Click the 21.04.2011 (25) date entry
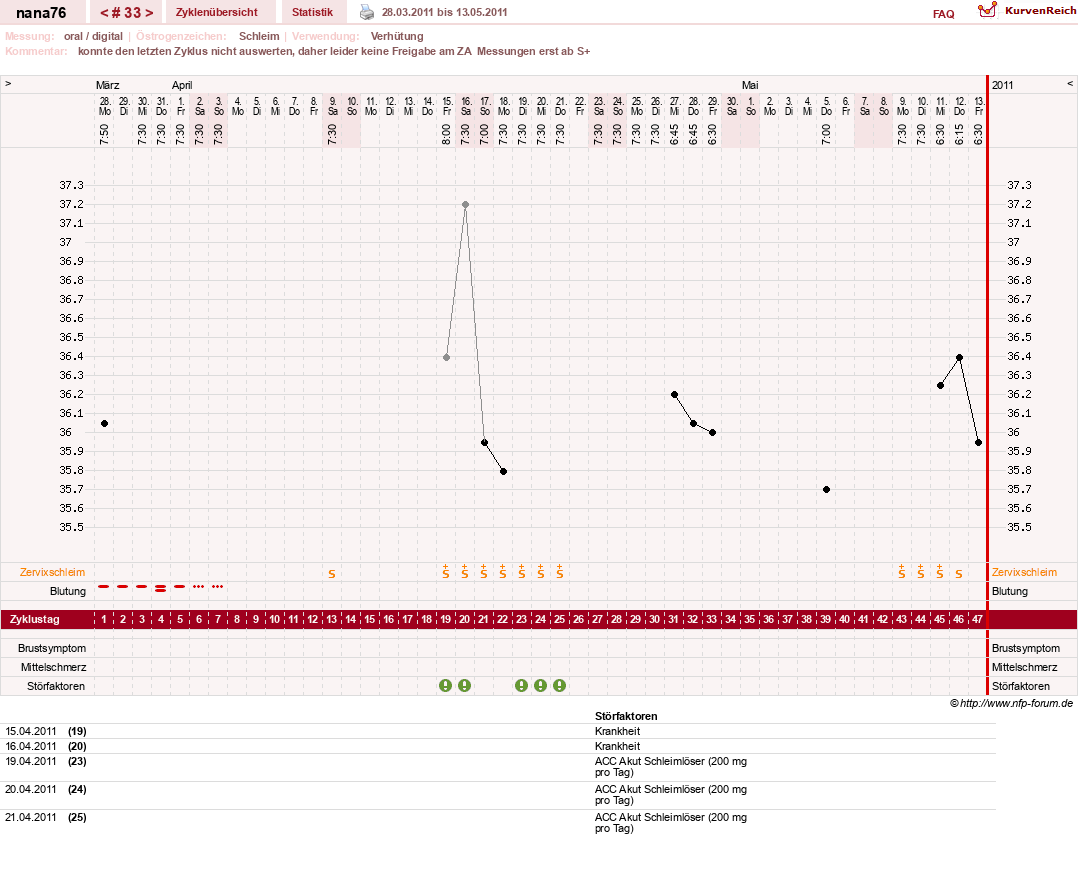The height and width of the screenshot is (877, 1078). [46, 817]
